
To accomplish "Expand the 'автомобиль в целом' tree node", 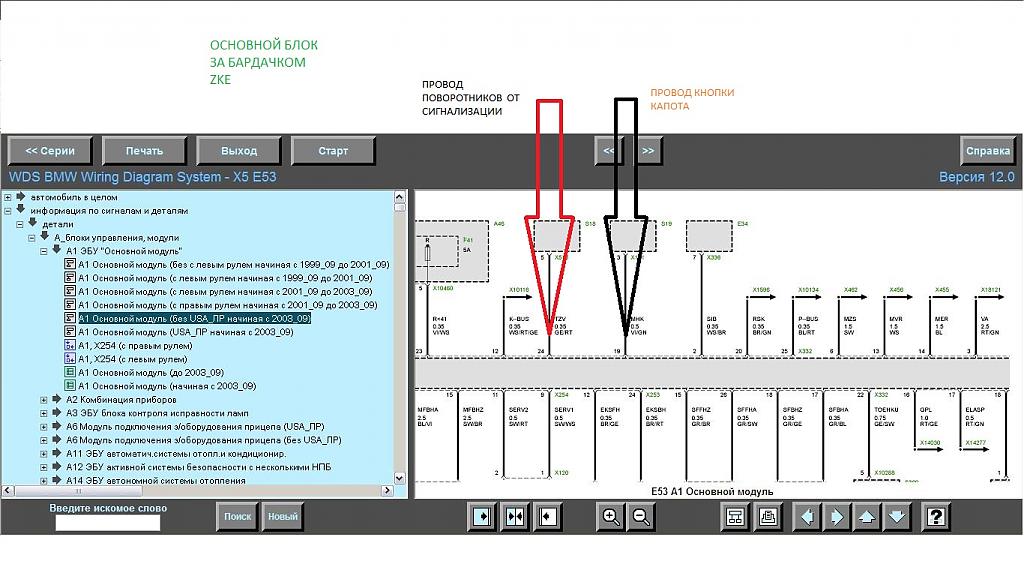I will tap(8, 197).
